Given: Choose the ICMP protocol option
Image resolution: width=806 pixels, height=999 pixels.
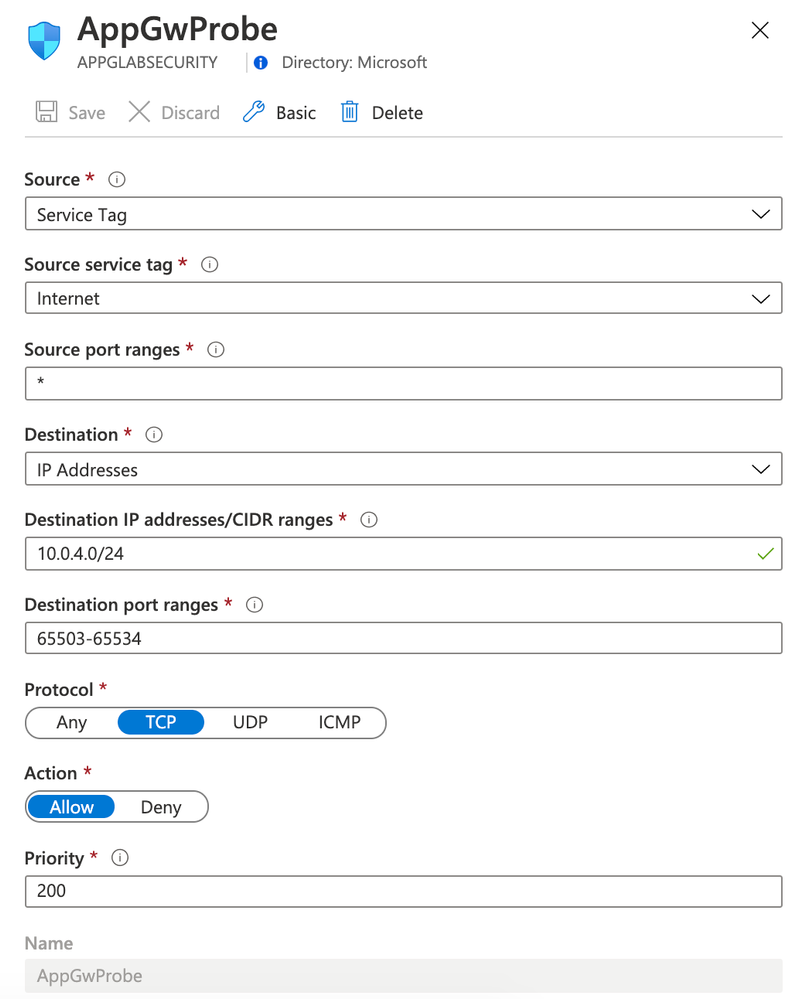Looking at the screenshot, I should 339,722.
